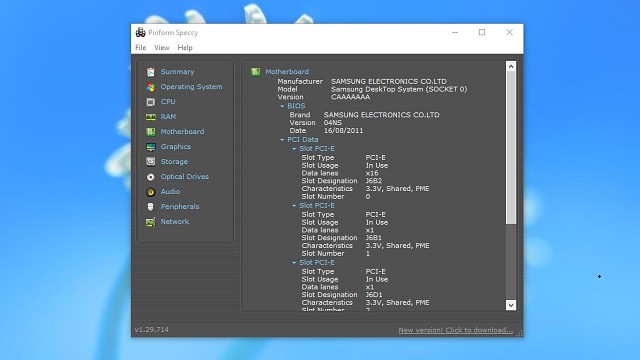Open the Optical Drives disc icon
Screen dimensions: 640x360
(151, 177)
